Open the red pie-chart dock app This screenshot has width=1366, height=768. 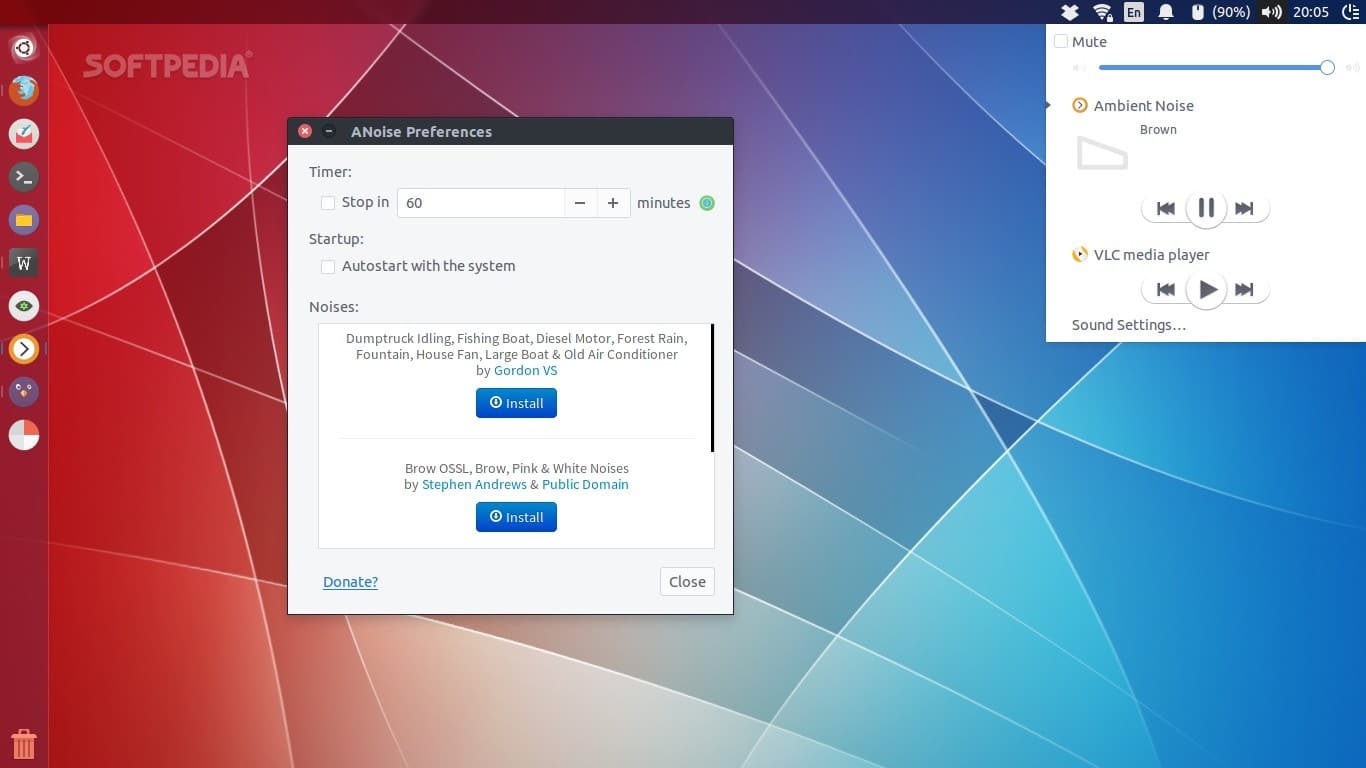24,435
